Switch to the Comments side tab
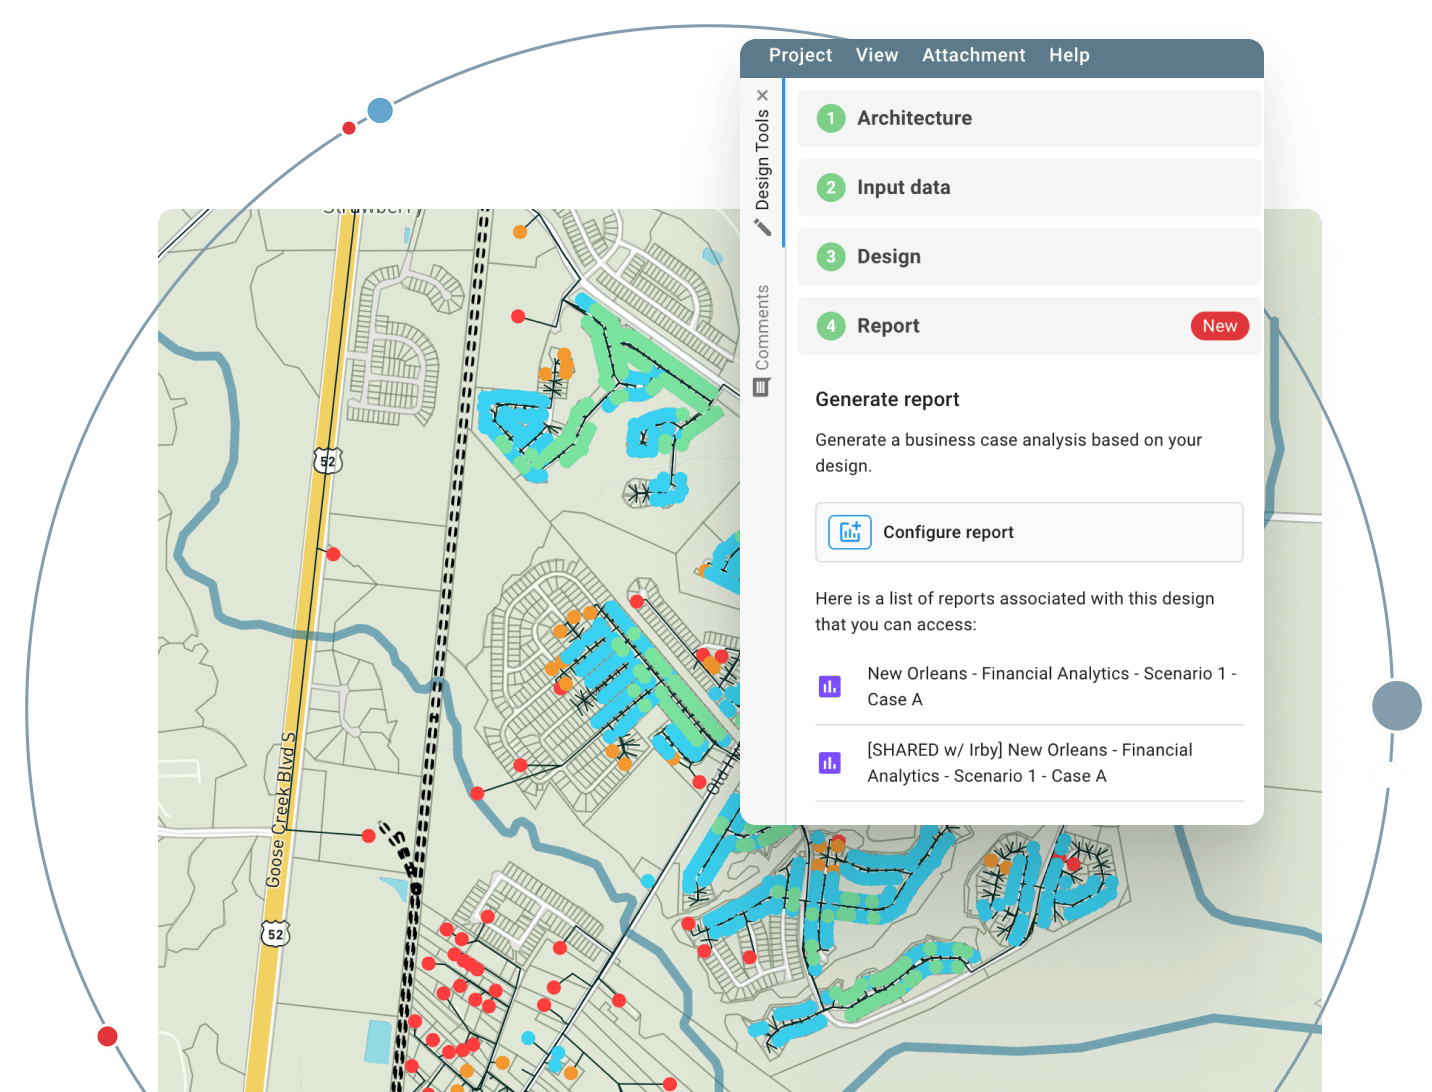The width and height of the screenshot is (1432, 1092). click(x=763, y=328)
